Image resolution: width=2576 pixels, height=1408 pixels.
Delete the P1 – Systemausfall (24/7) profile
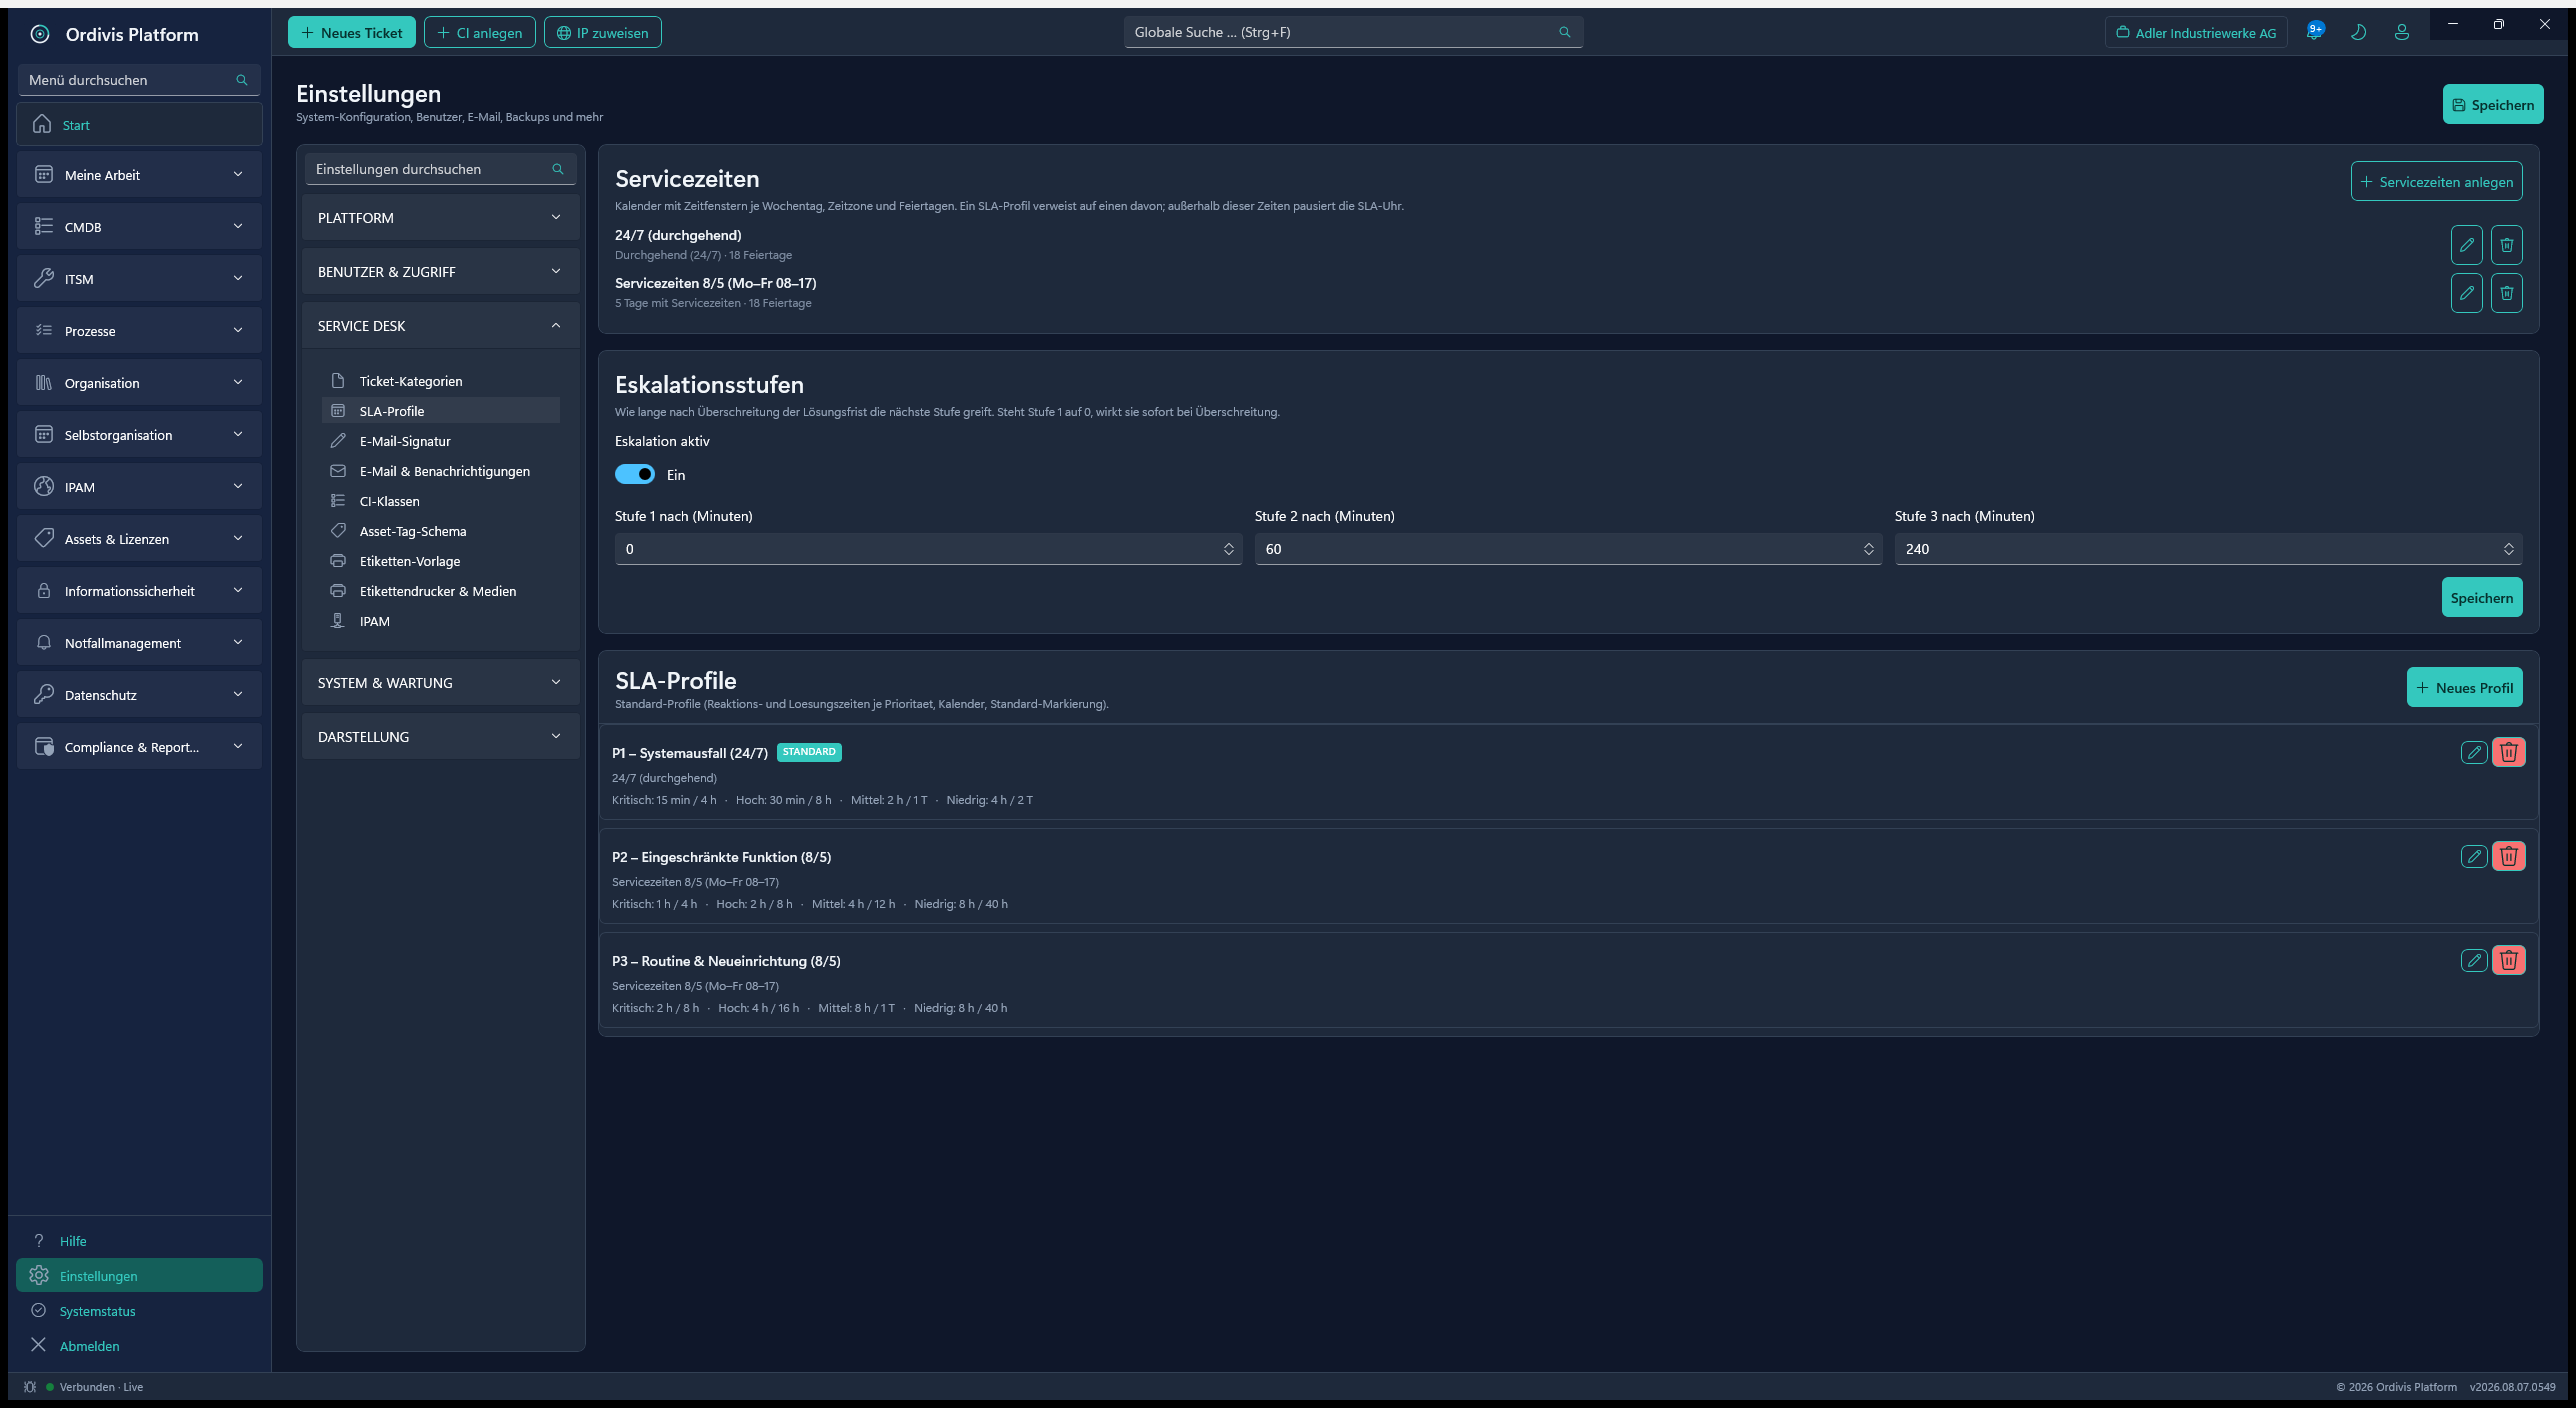click(2509, 752)
